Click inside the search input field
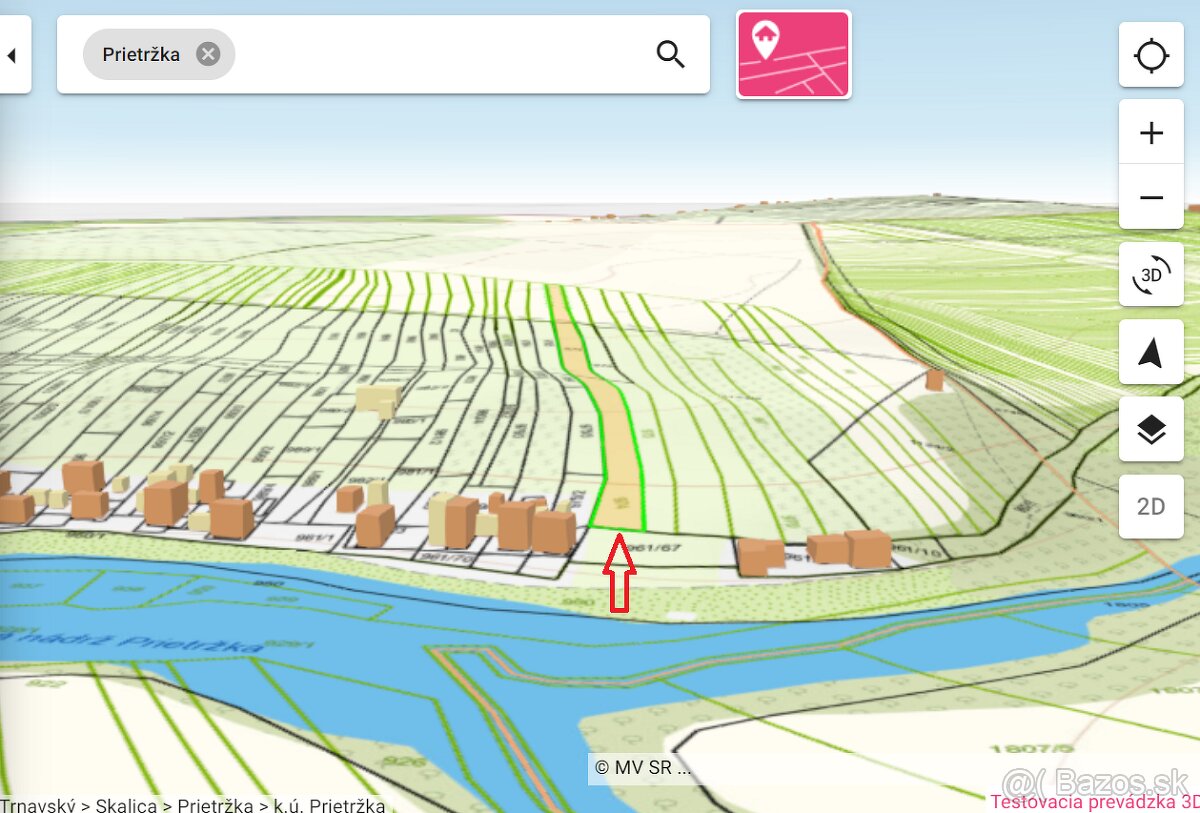 pyautogui.click(x=440, y=54)
